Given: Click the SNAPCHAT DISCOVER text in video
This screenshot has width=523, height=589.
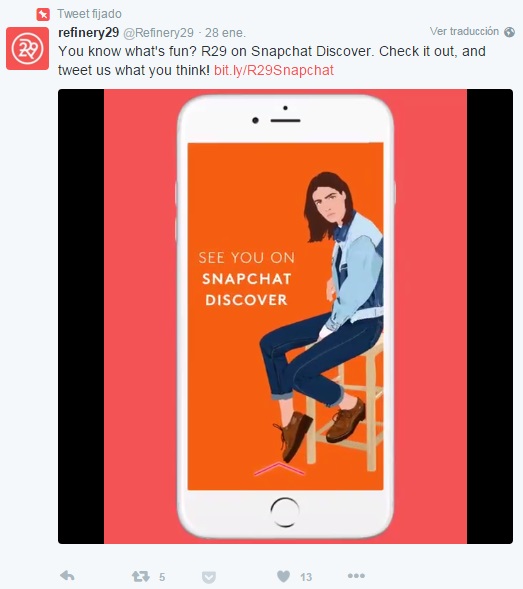Looking at the screenshot, I should (246, 289).
